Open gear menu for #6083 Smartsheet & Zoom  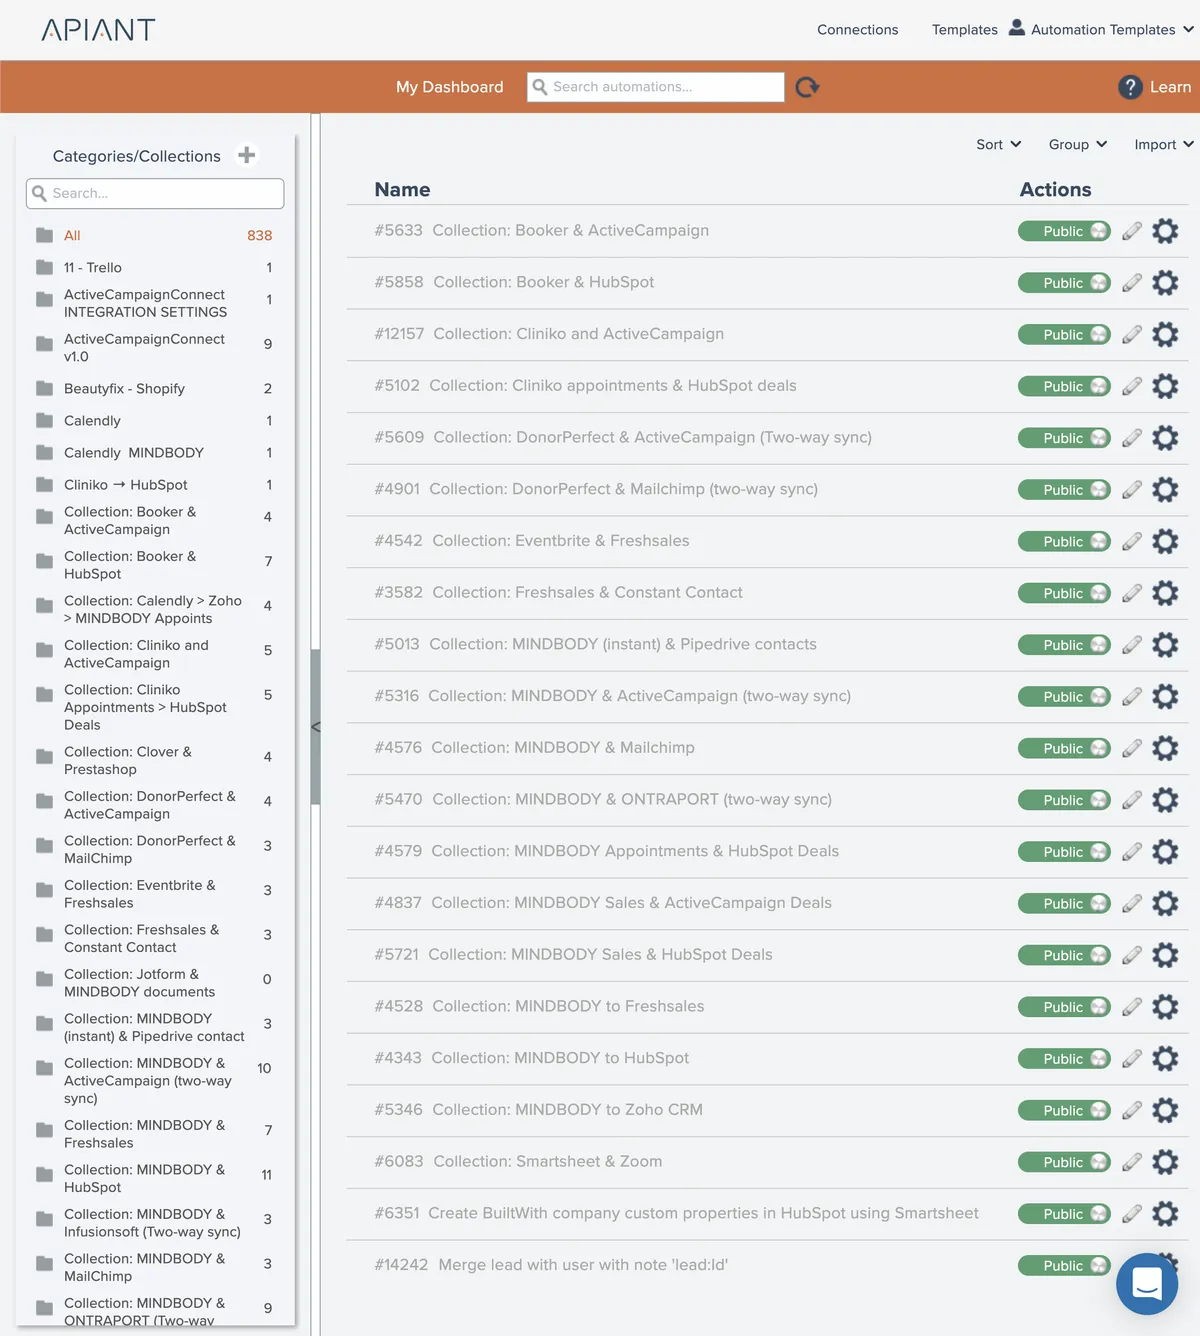(x=1165, y=1162)
